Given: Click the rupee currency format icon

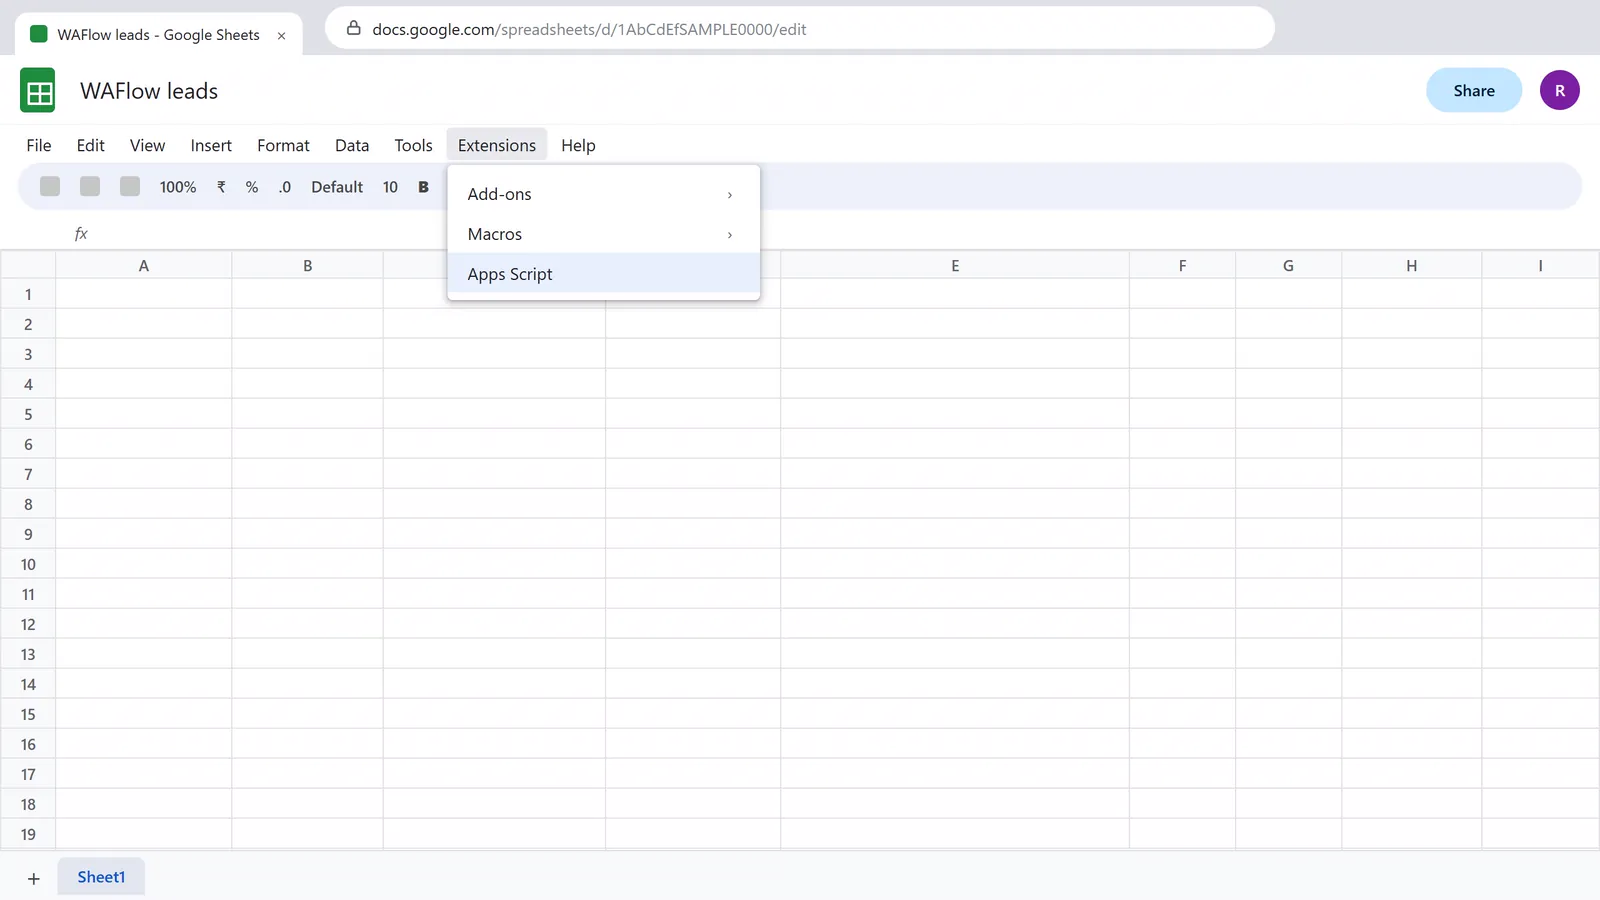Looking at the screenshot, I should tap(221, 187).
